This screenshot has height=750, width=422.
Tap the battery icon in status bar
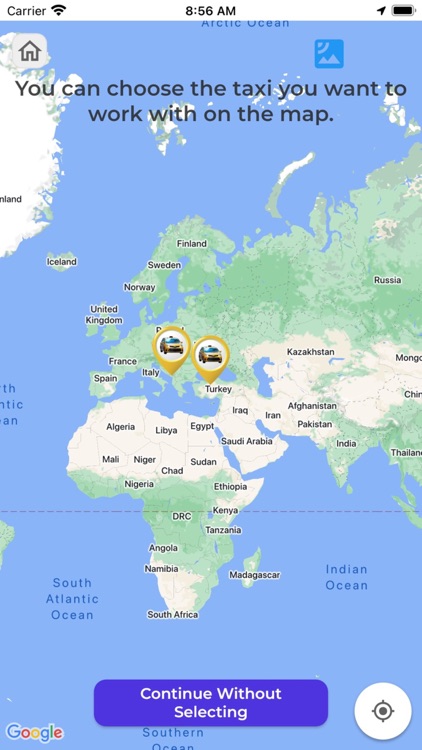coord(403,11)
